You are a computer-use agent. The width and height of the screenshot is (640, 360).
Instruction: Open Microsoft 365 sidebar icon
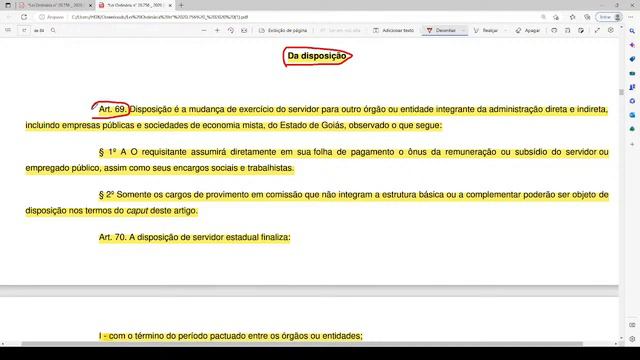point(632,101)
